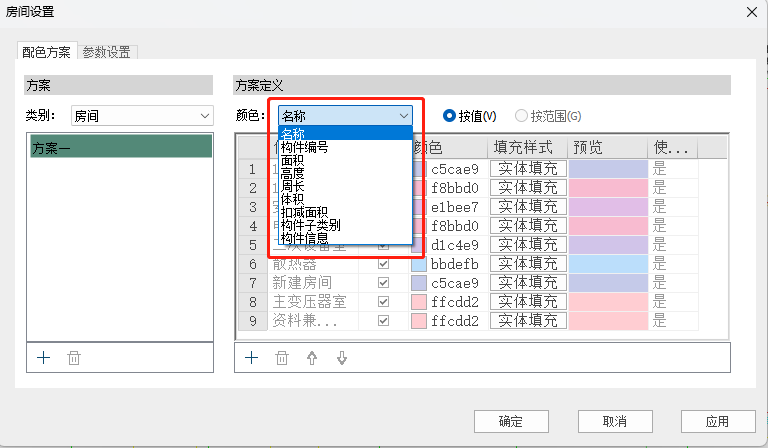Screen dimensions: 768x448
Task: Add a new row in scheme definition table
Action: pos(251,358)
